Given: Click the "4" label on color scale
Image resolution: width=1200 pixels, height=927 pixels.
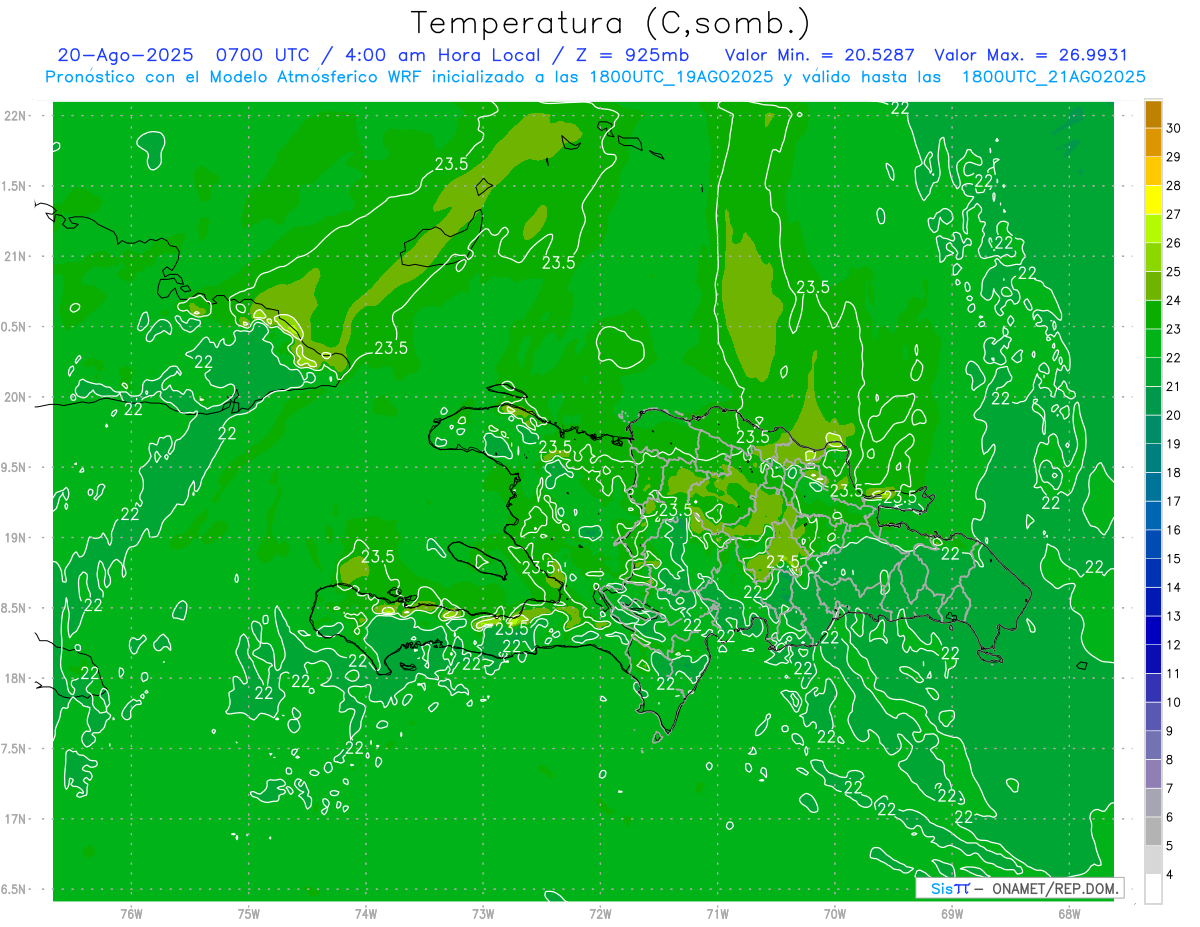Looking at the screenshot, I should point(1170,875).
